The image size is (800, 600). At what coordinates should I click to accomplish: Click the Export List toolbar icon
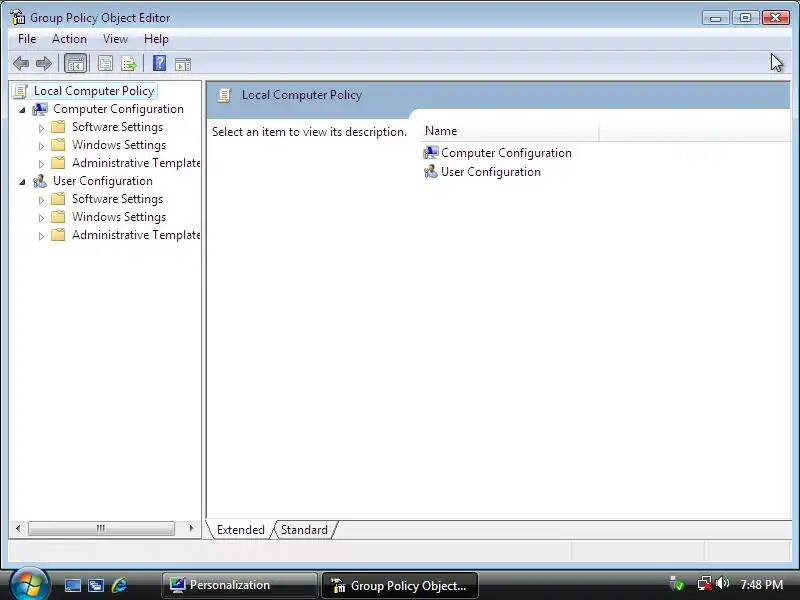pos(129,64)
